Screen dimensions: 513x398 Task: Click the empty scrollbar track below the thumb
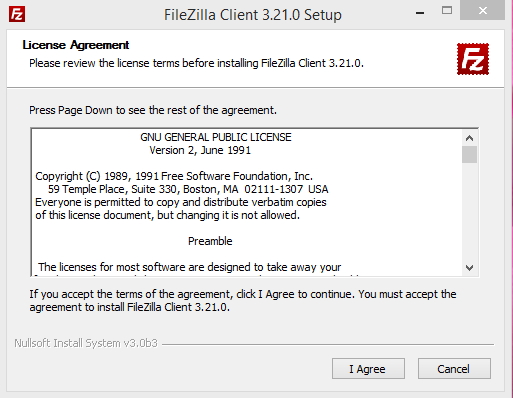coord(469,212)
